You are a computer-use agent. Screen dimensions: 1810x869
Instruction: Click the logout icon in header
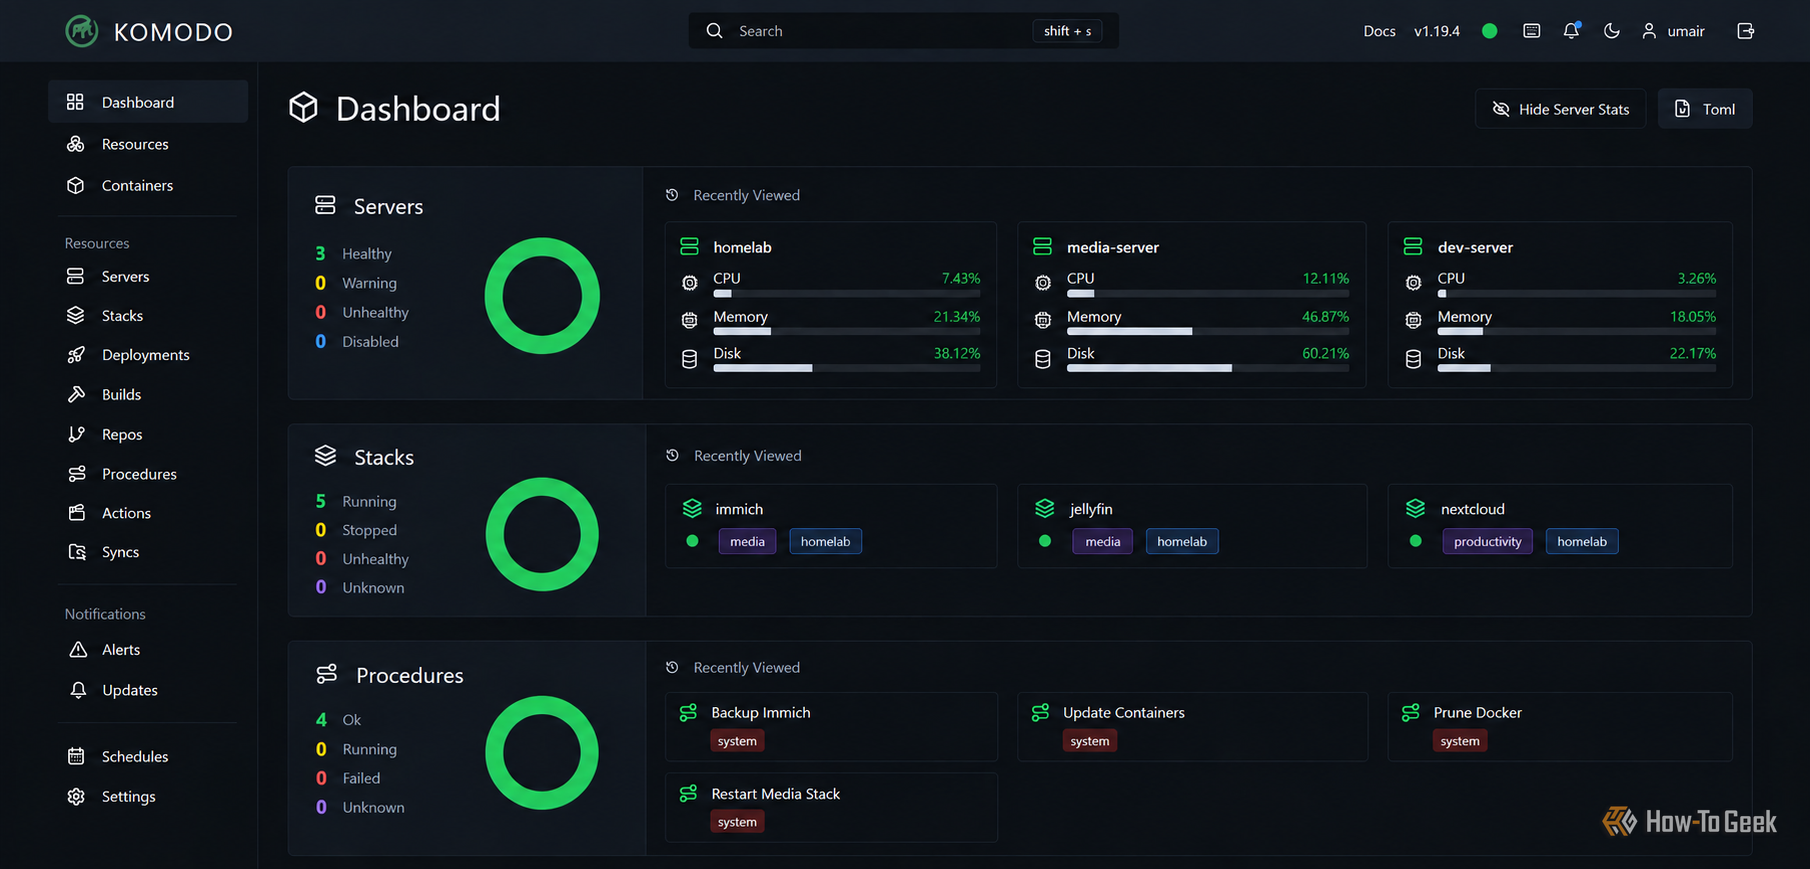[1746, 31]
